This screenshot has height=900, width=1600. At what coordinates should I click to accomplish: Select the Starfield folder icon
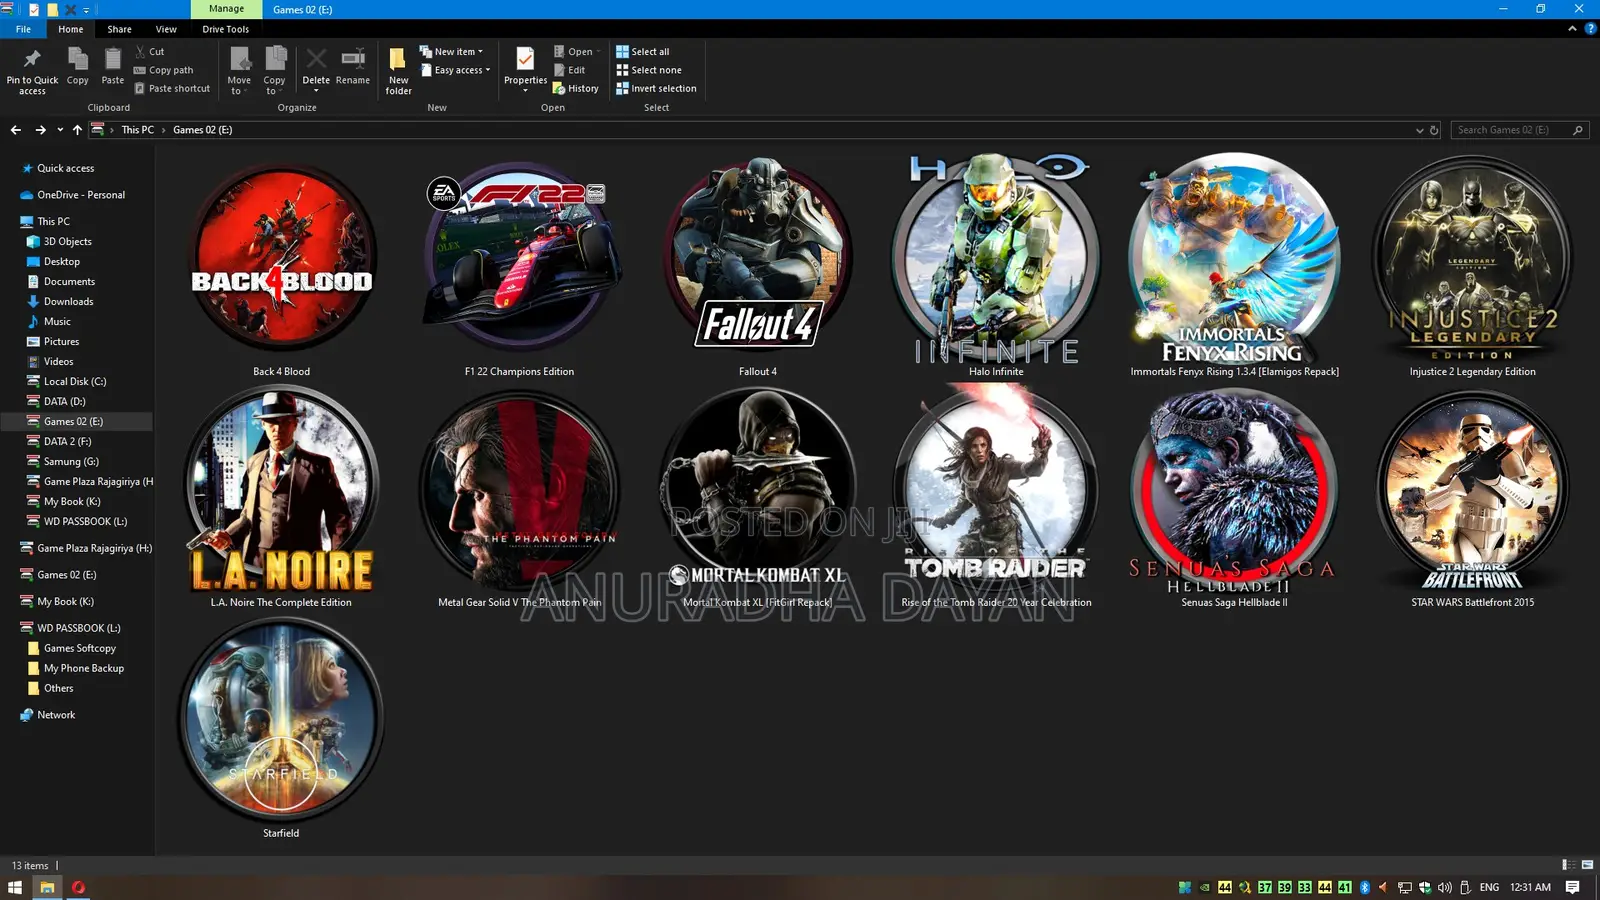281,718
